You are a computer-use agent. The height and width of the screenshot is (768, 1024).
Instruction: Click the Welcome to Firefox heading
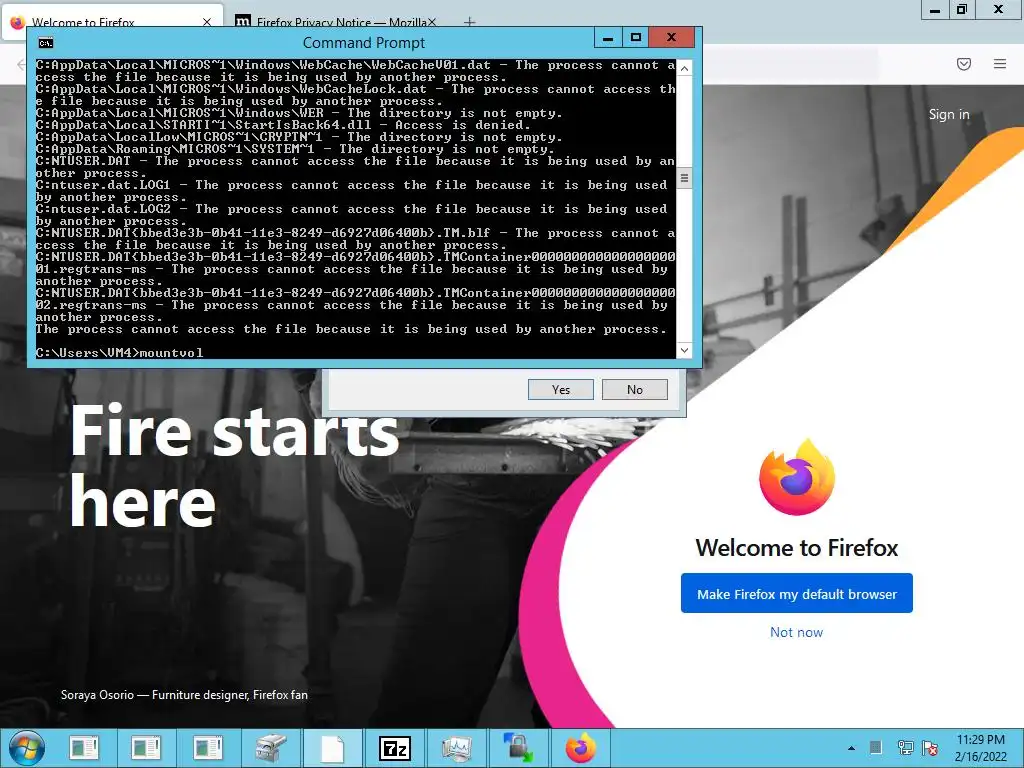tap(797, 547)
